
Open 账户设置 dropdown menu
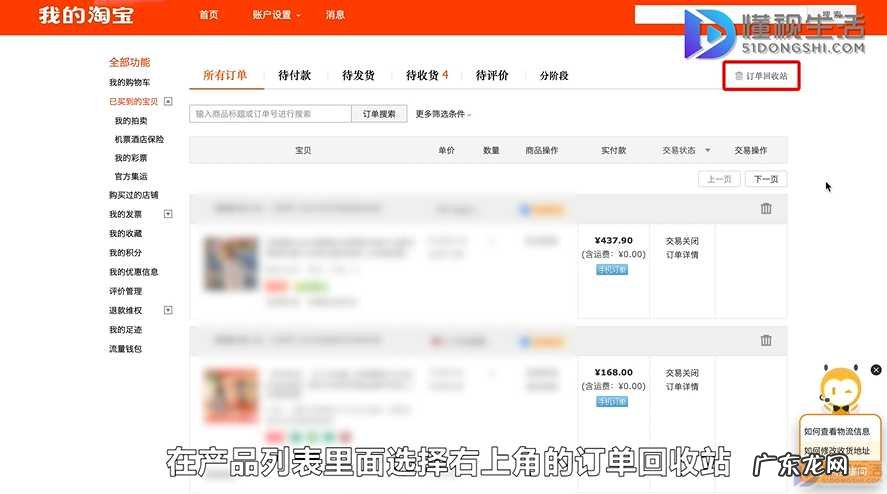[x=276, y=15]
